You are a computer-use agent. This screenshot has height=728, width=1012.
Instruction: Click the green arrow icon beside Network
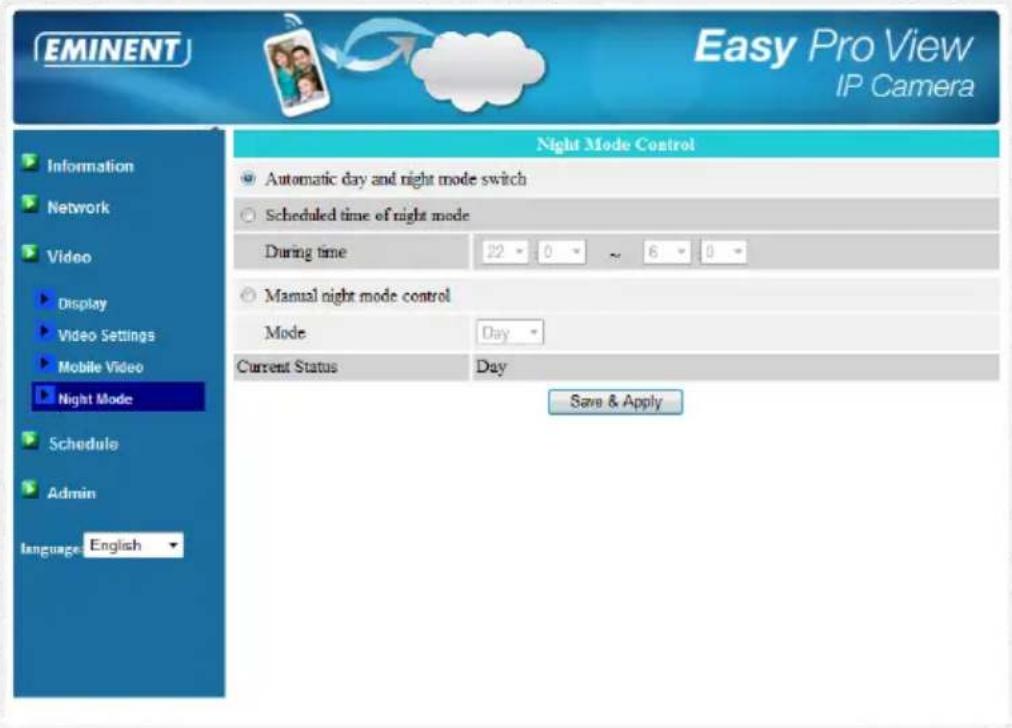pos(30,204)
